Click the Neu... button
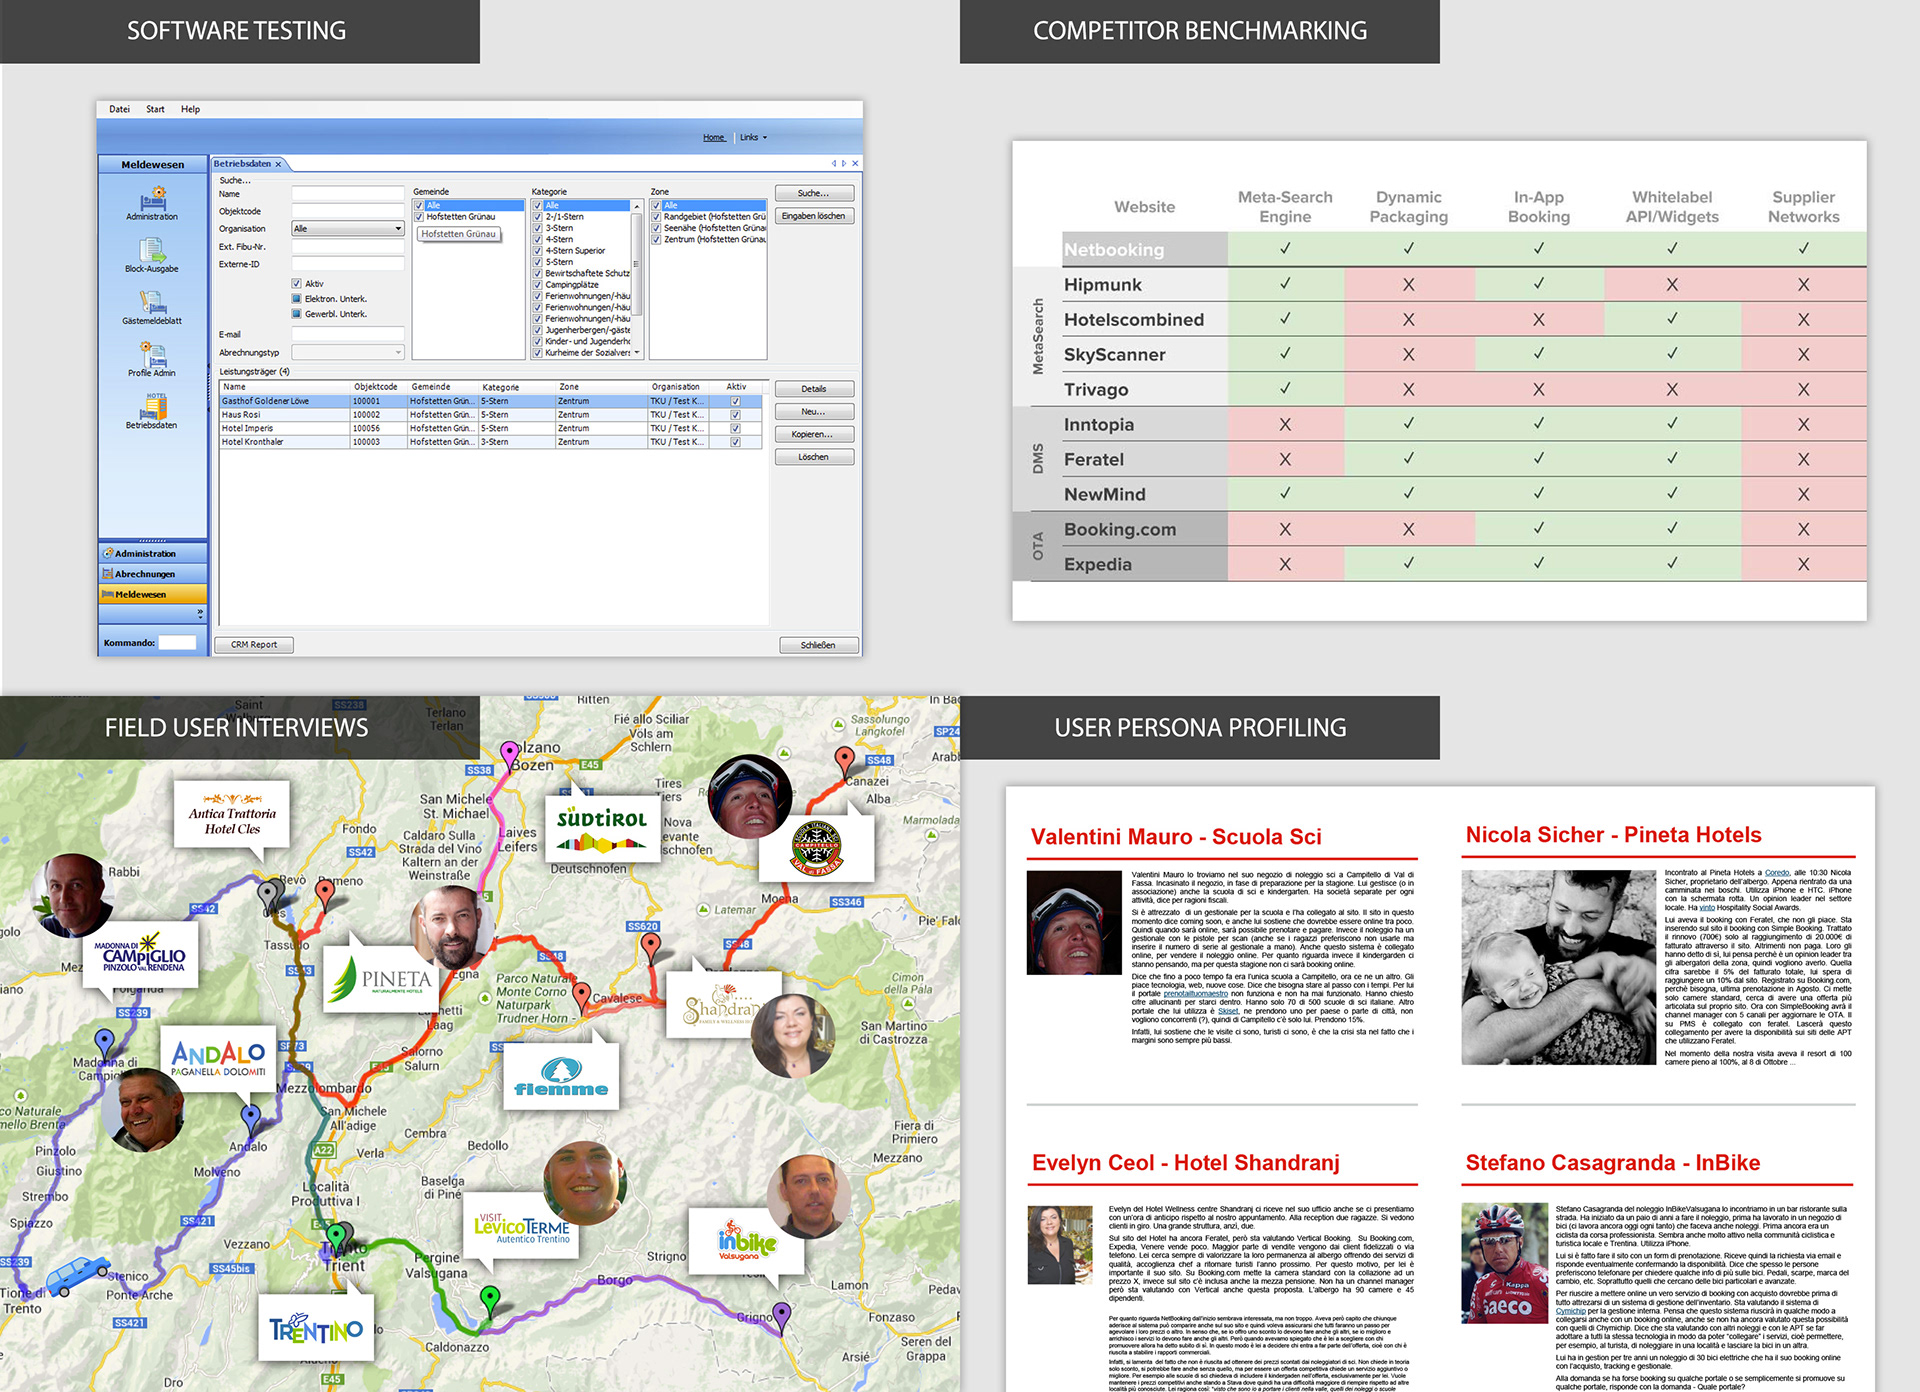 click(814, 411)
